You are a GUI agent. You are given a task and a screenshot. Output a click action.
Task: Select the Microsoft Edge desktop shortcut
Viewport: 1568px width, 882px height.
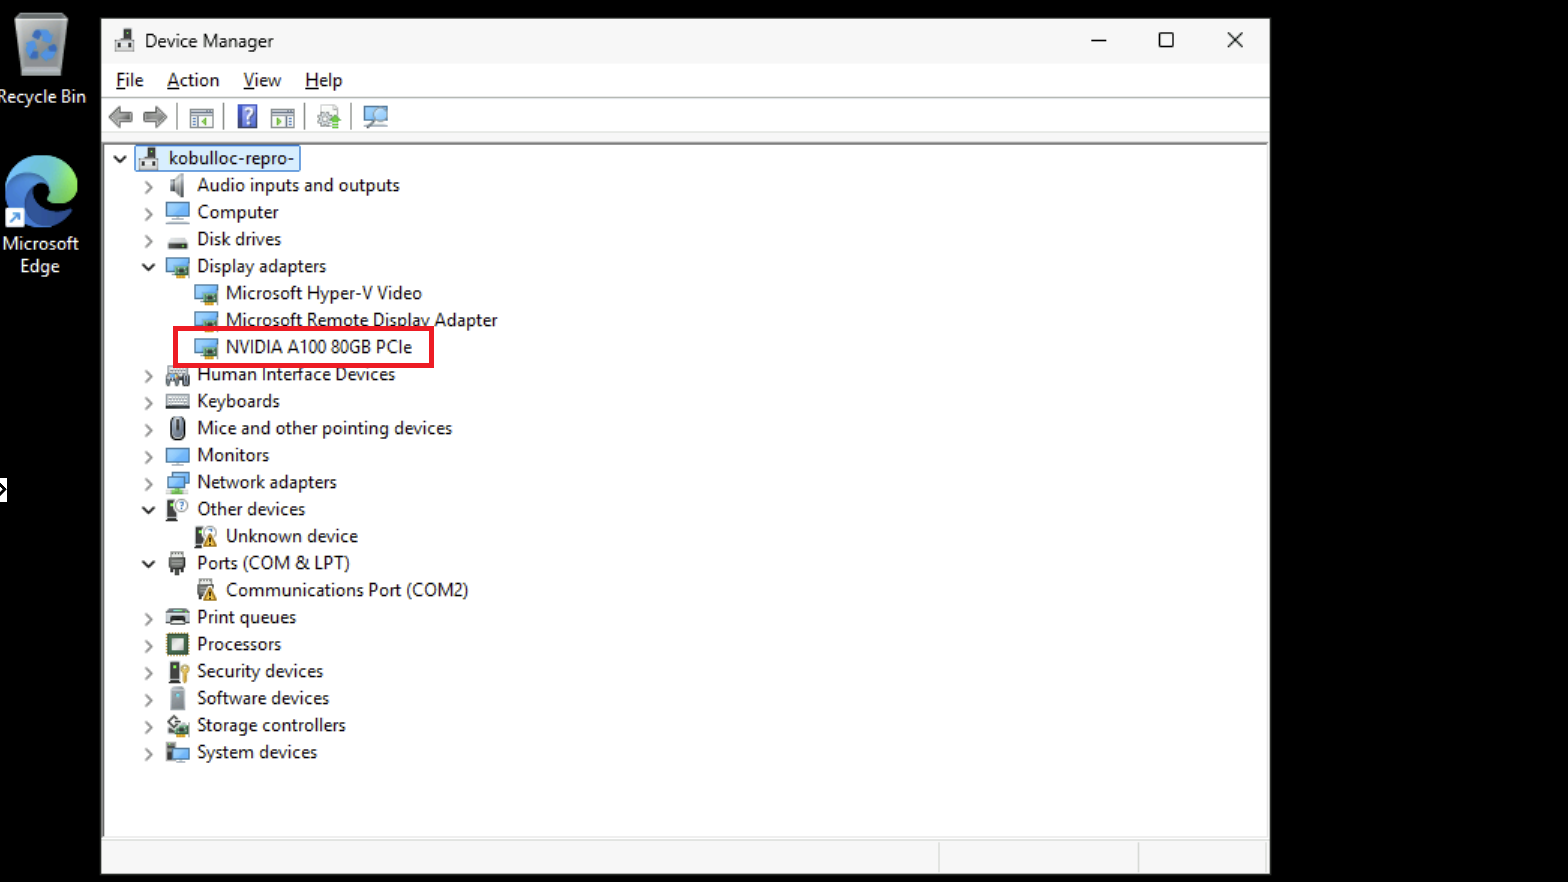coord(40,216)
